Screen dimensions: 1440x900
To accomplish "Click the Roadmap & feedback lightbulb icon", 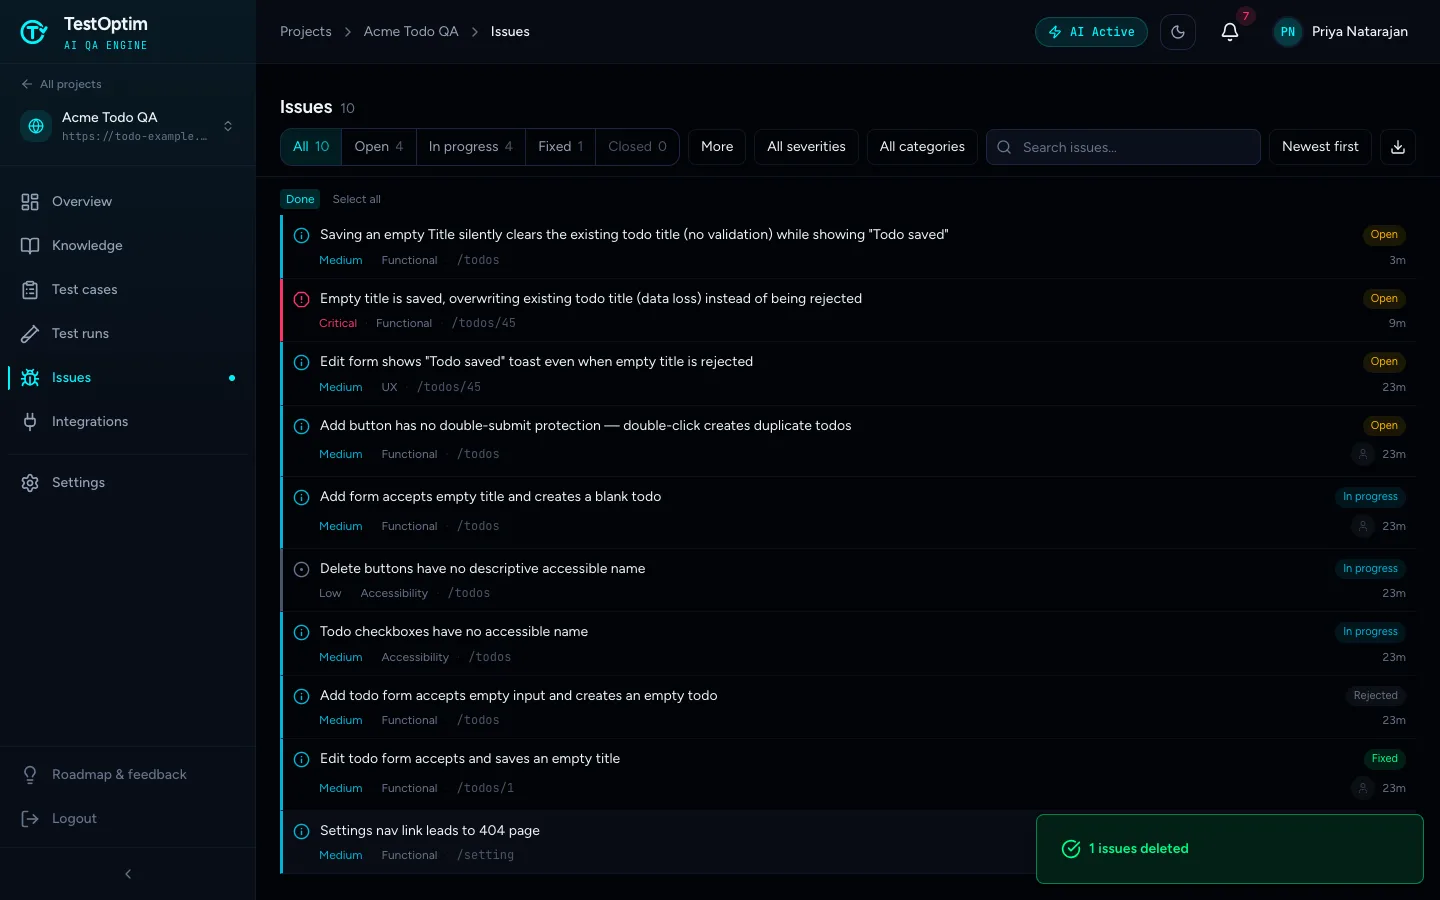I will click(x=30, y=775).
